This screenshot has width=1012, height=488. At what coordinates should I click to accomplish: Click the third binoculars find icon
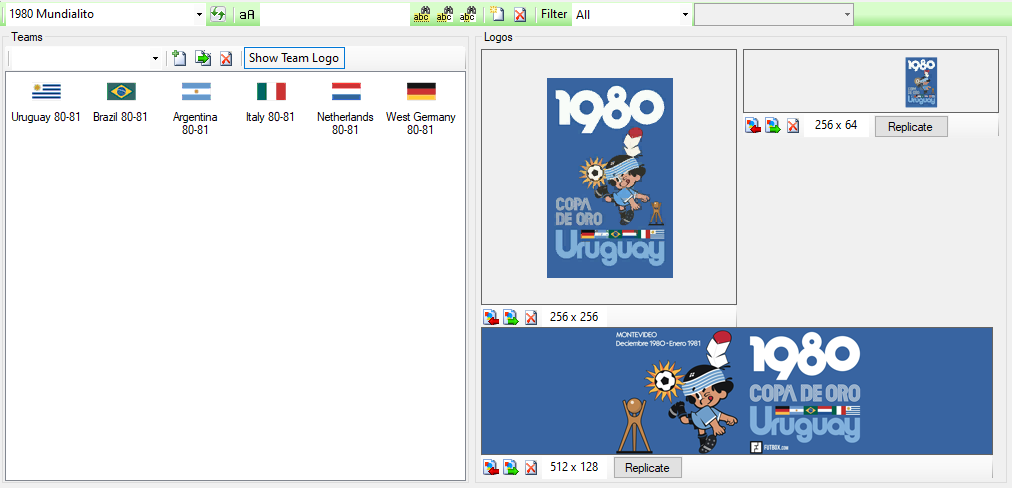[468, 14]
